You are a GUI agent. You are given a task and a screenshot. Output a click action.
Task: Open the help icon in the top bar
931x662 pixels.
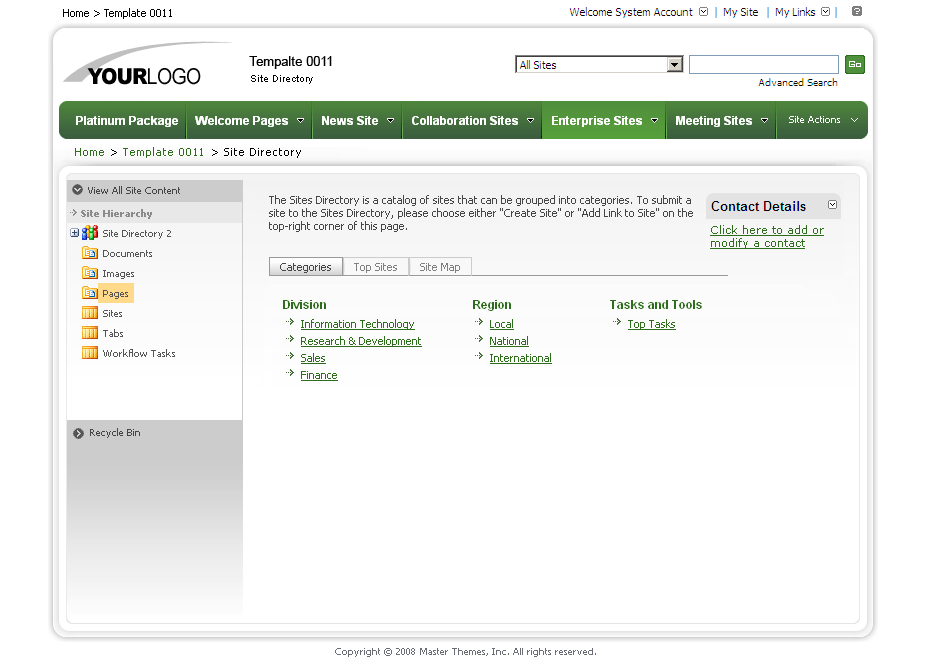tap(856, 12)
